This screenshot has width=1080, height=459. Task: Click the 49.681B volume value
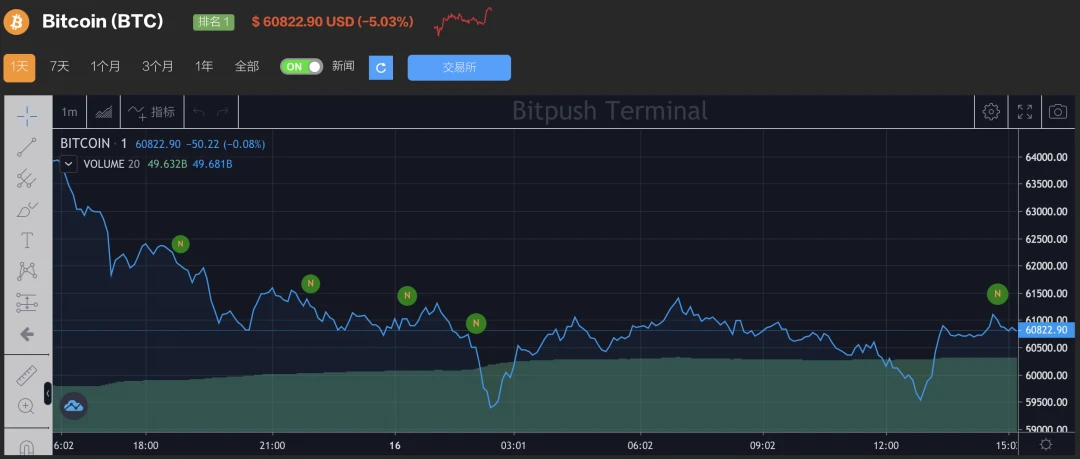(212, 164)
